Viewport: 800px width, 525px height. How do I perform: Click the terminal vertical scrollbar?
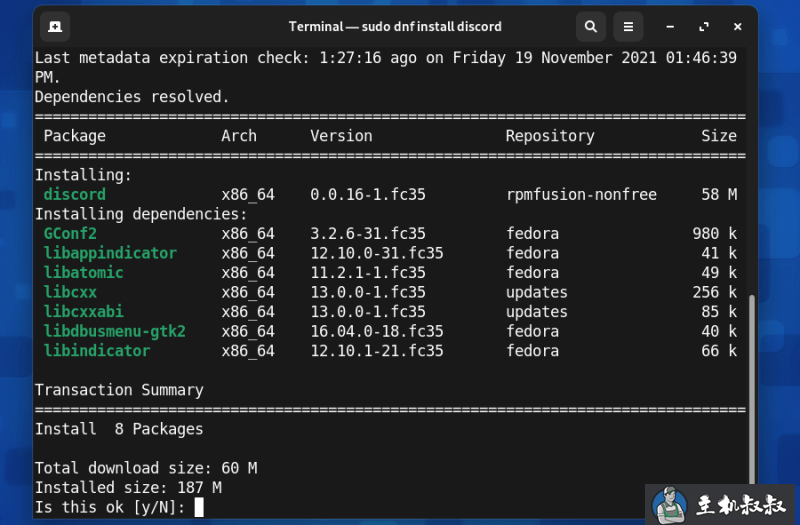coord(752,390)
